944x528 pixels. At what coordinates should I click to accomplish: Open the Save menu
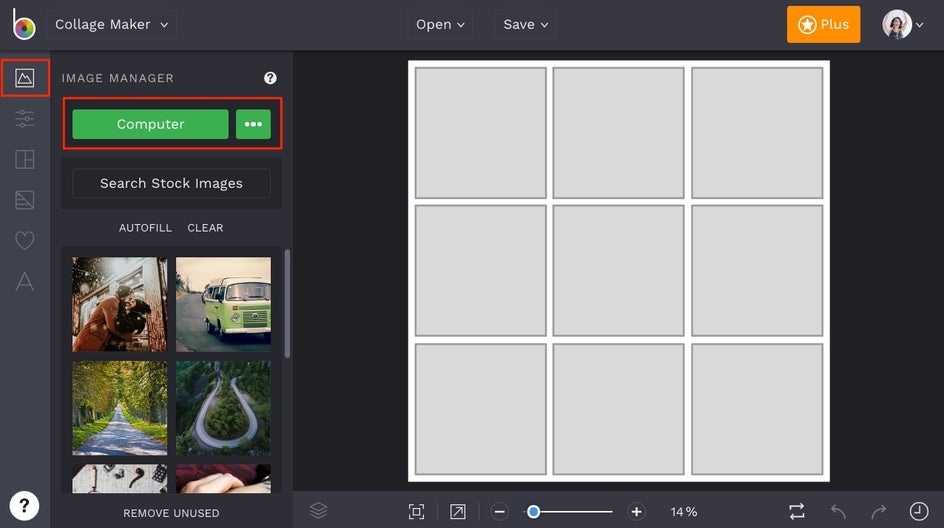click(x=526, y=25)
